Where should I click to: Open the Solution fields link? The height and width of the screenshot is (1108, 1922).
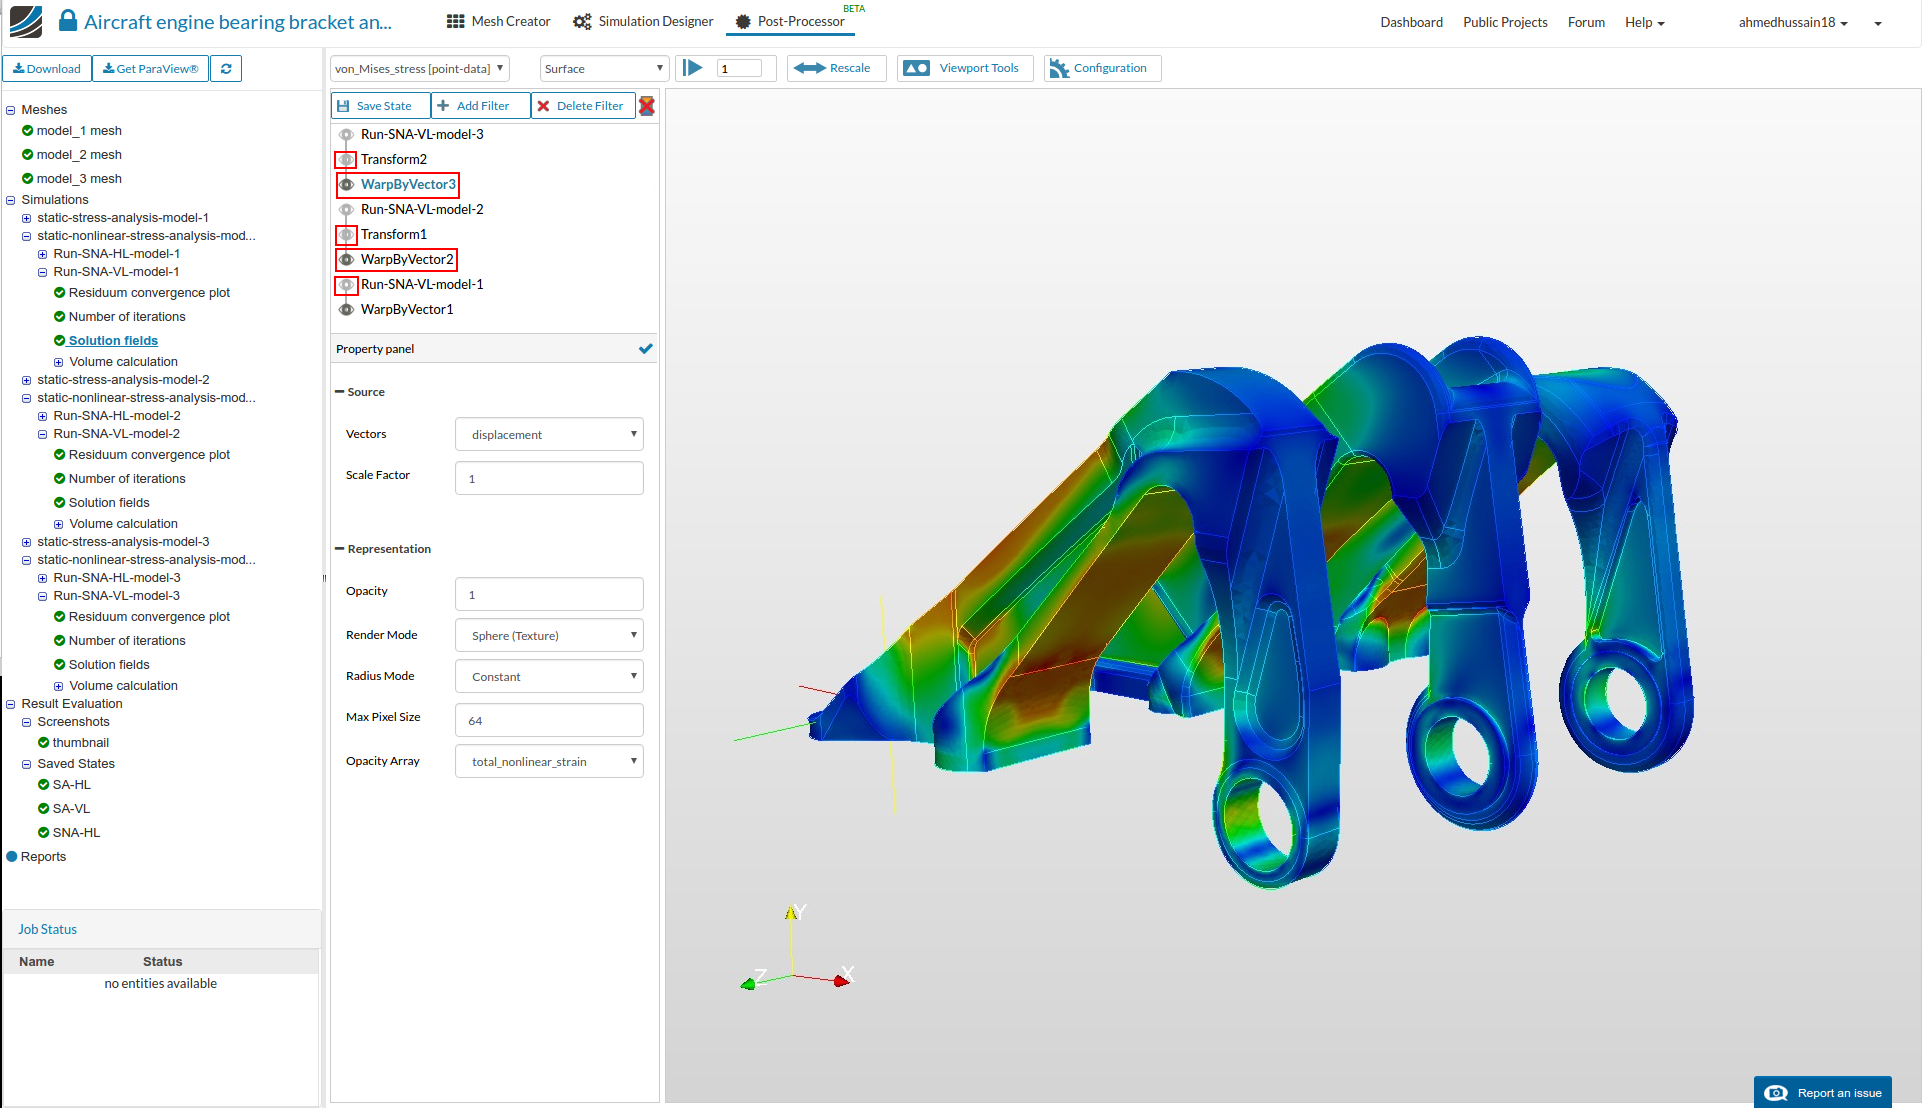113,341
